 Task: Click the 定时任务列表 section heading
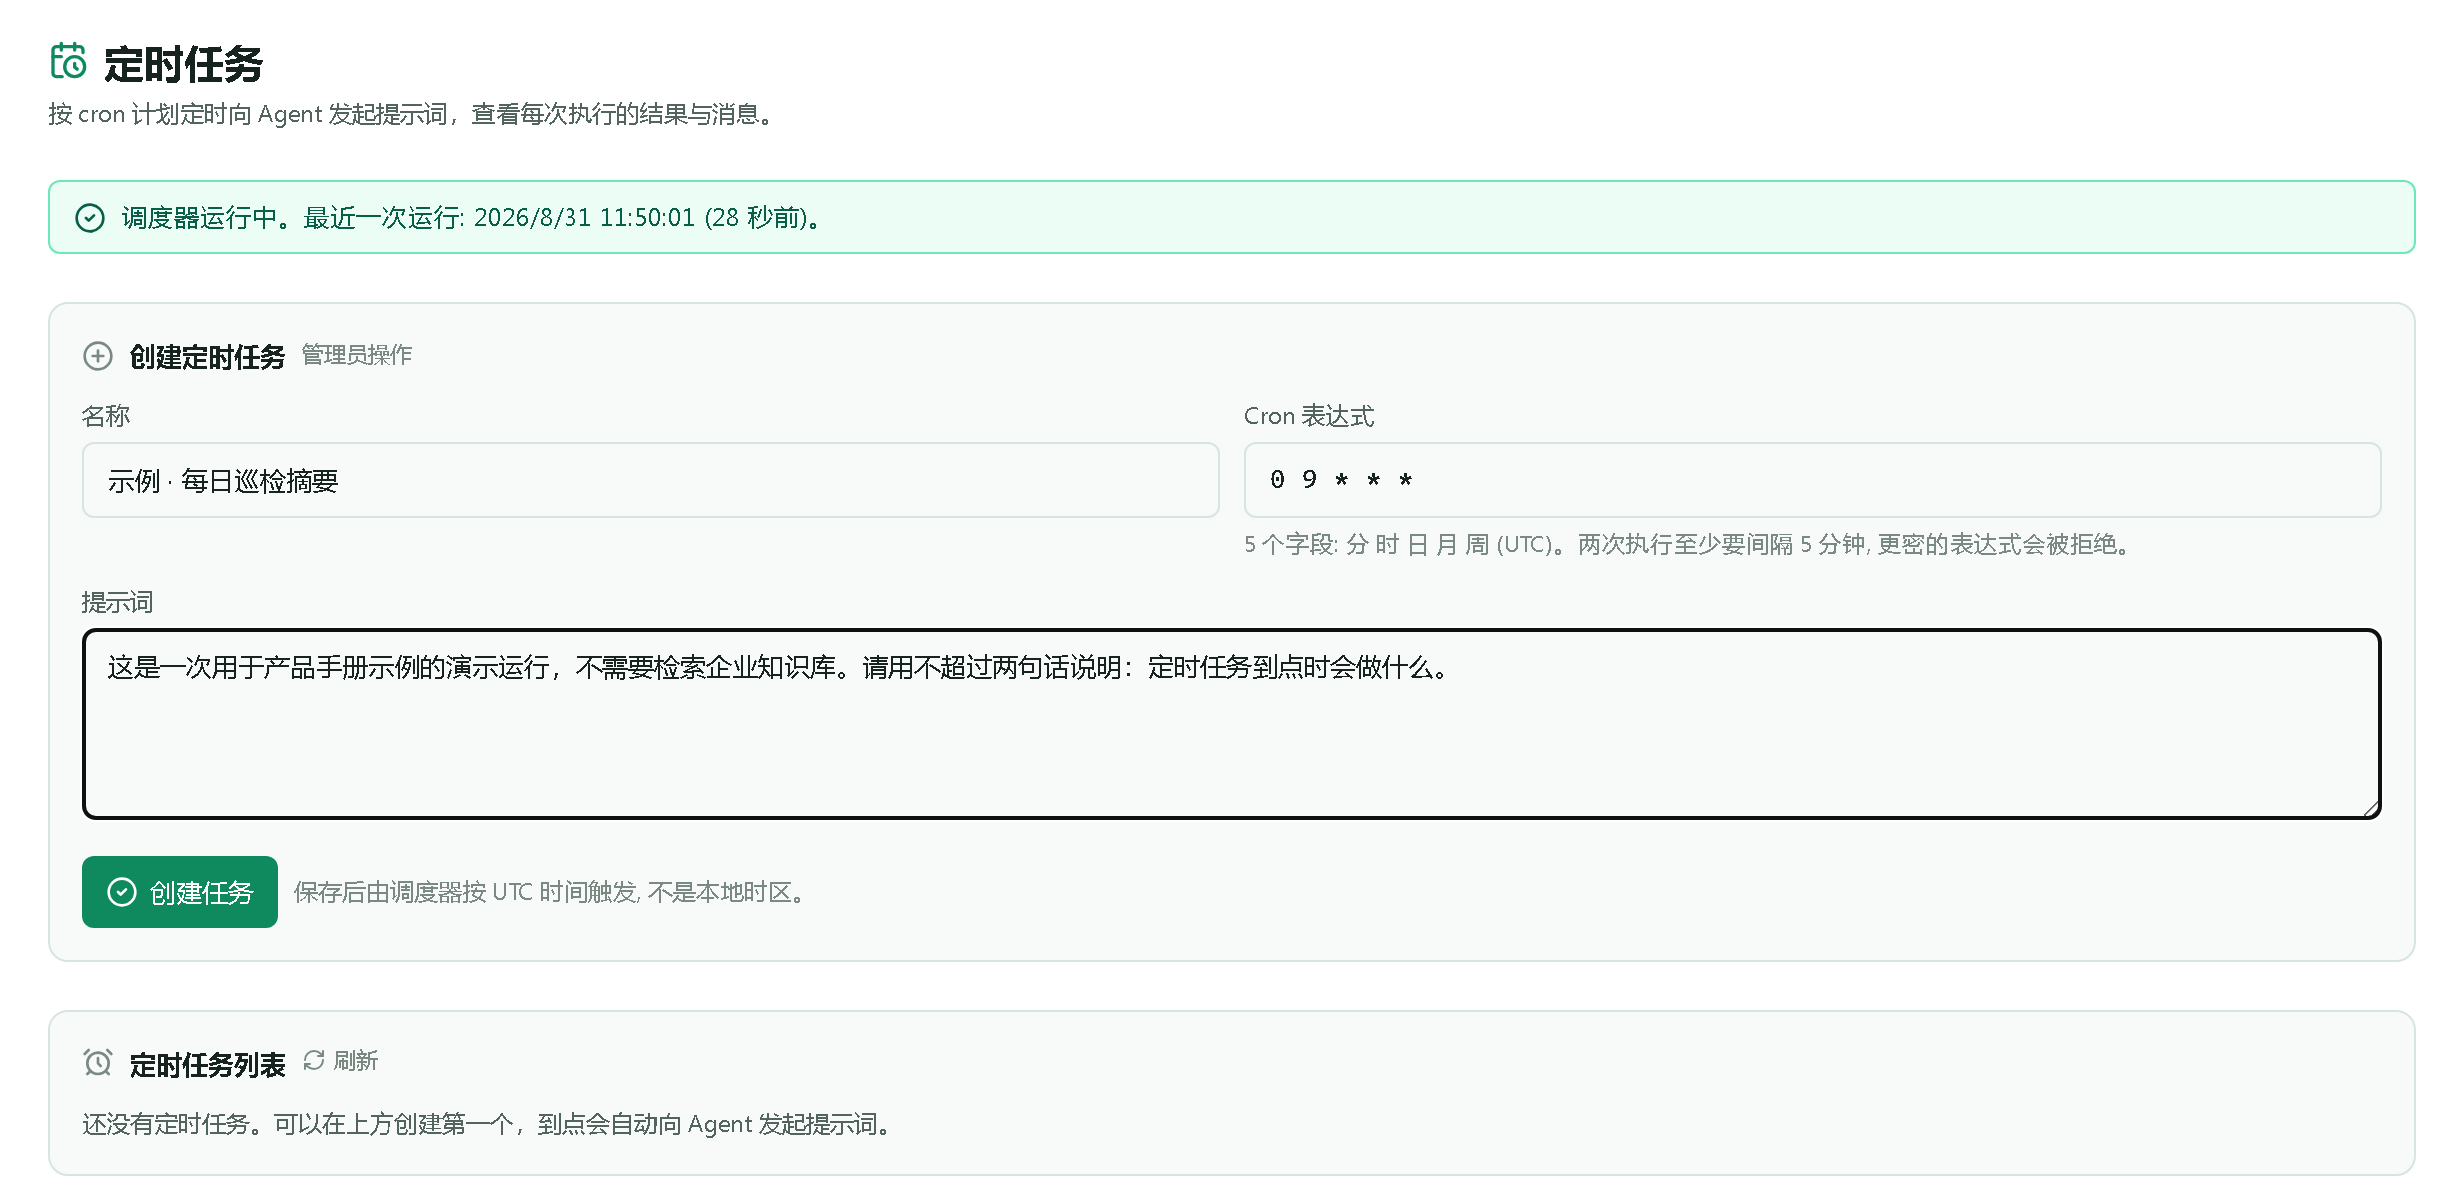point(208,1065)
